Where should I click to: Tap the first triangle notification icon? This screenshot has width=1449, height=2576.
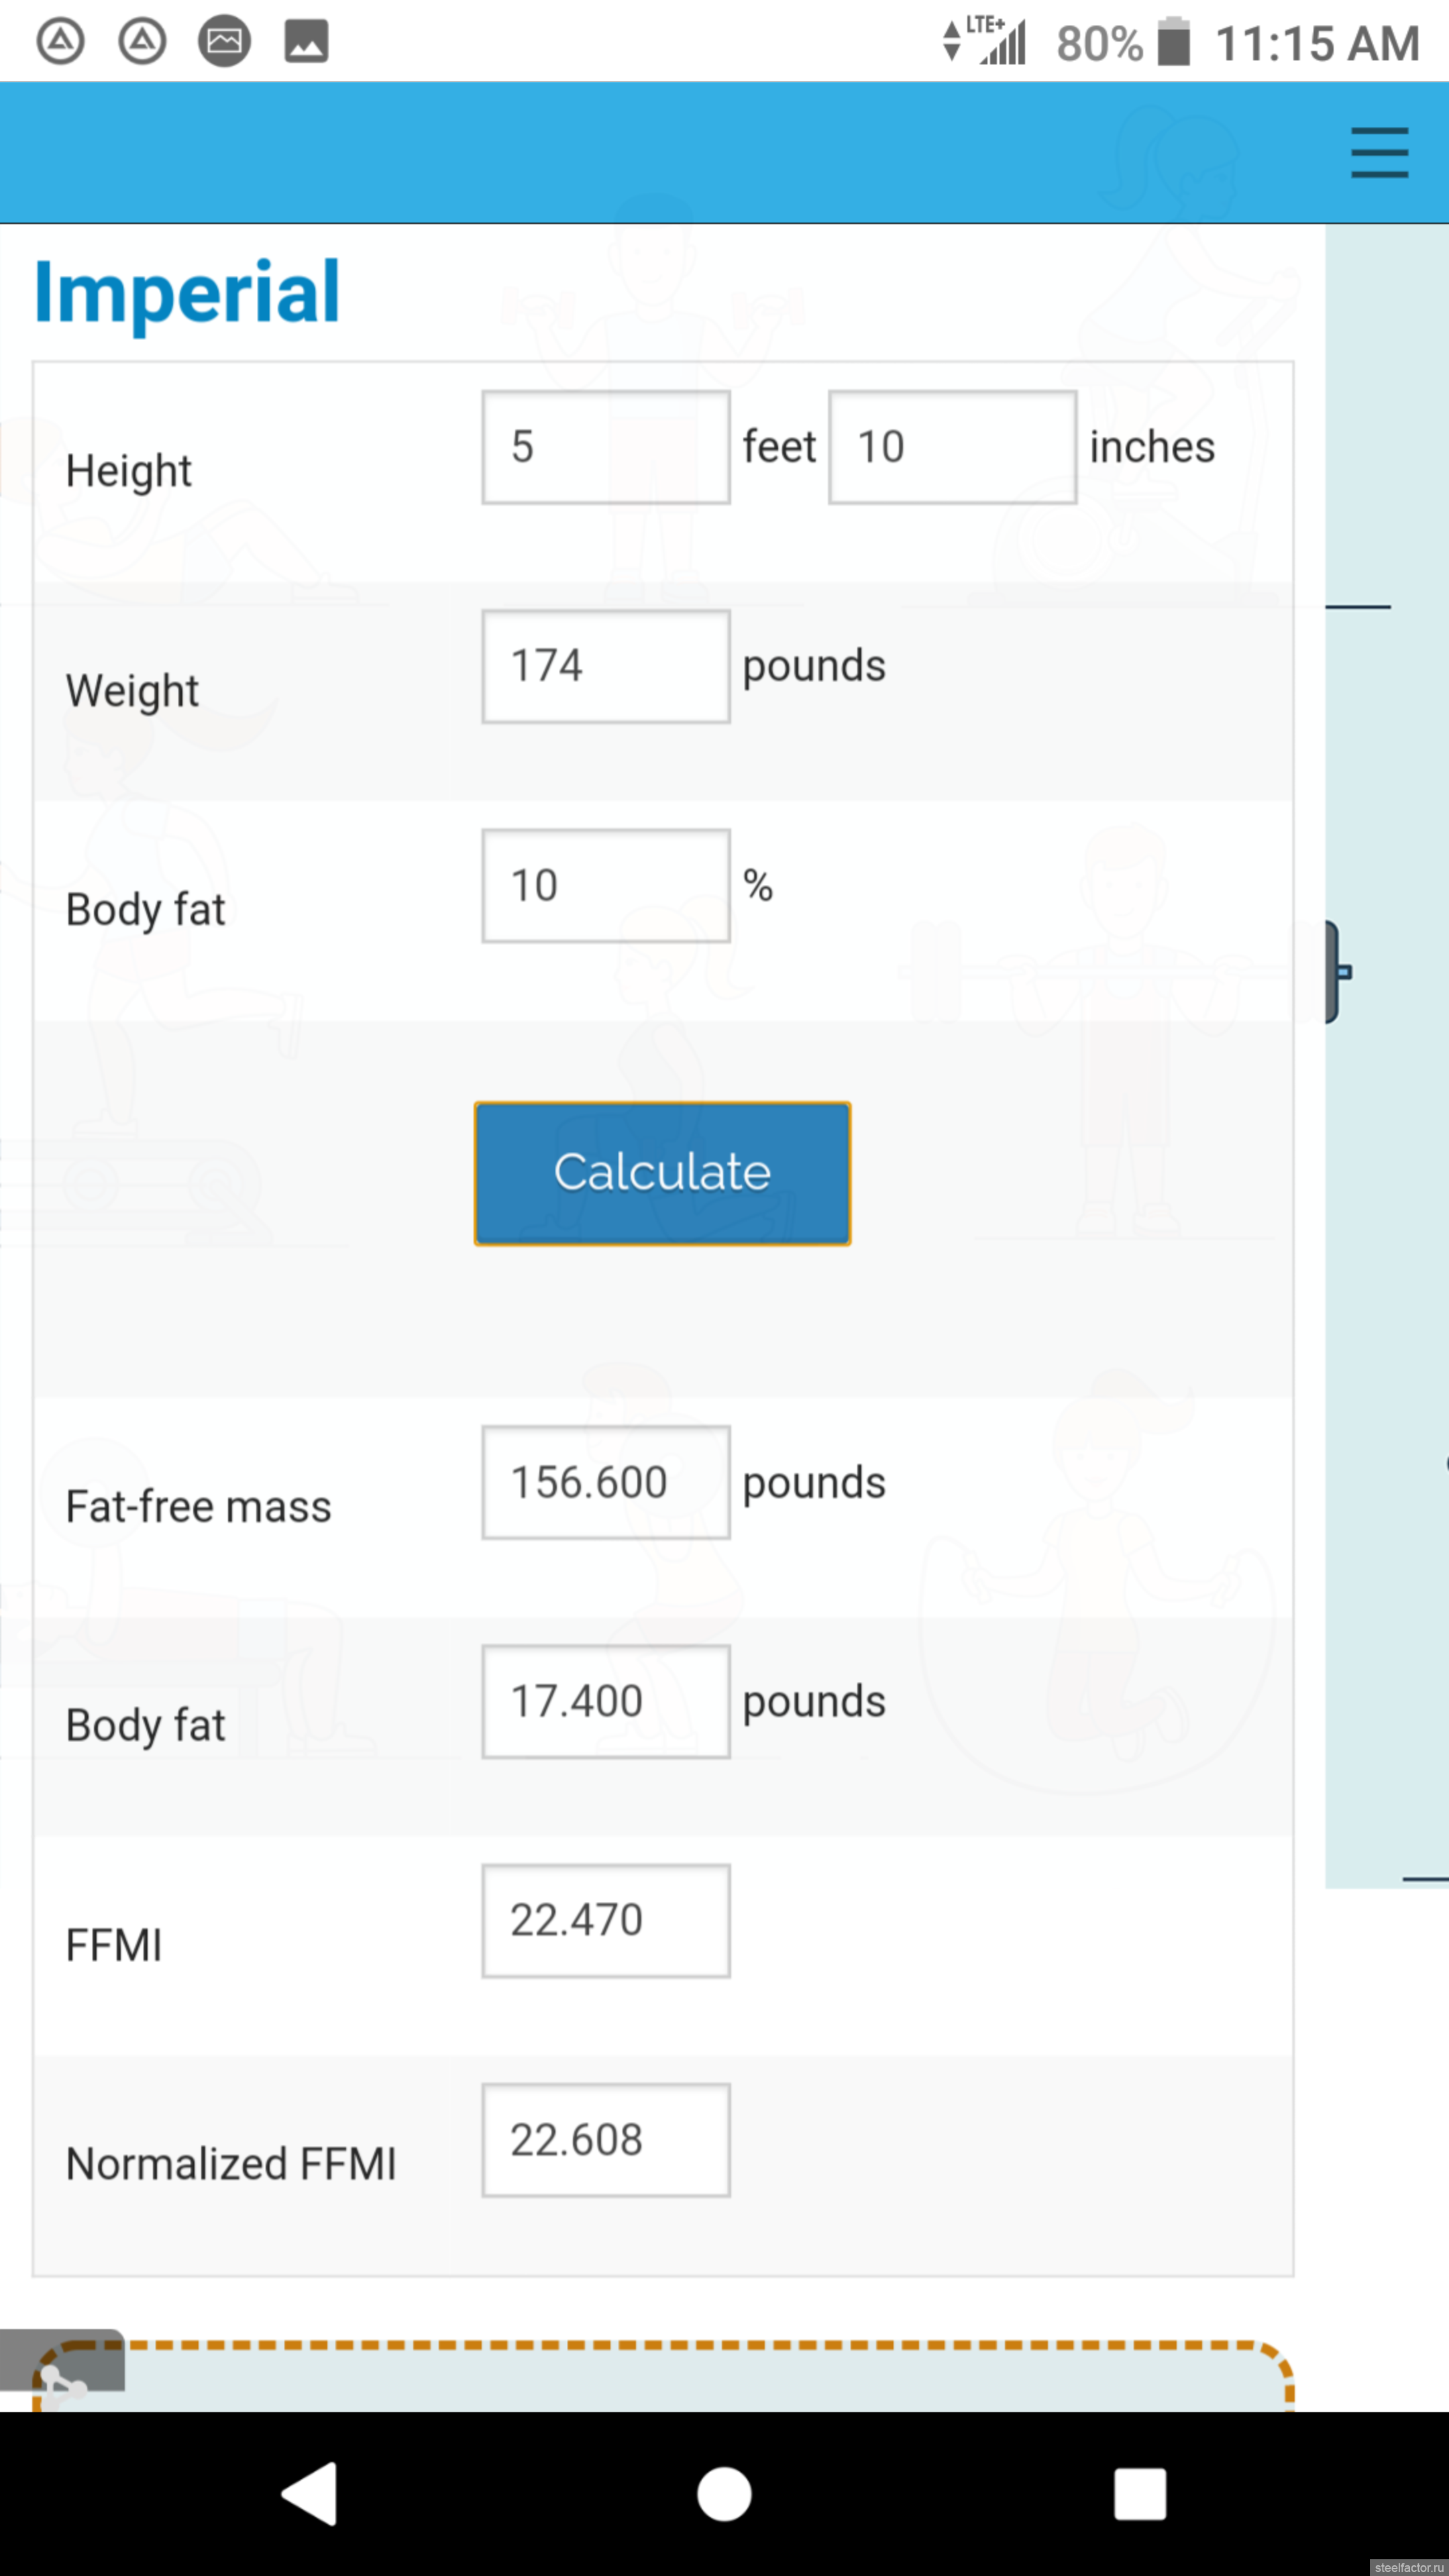tap(61, 42)
